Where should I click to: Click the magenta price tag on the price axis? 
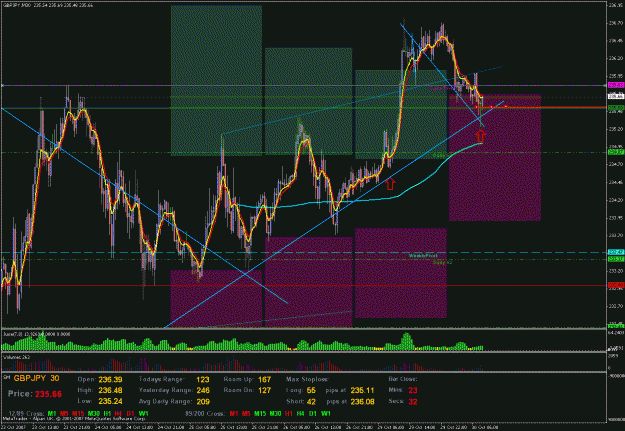click(616, 85)
